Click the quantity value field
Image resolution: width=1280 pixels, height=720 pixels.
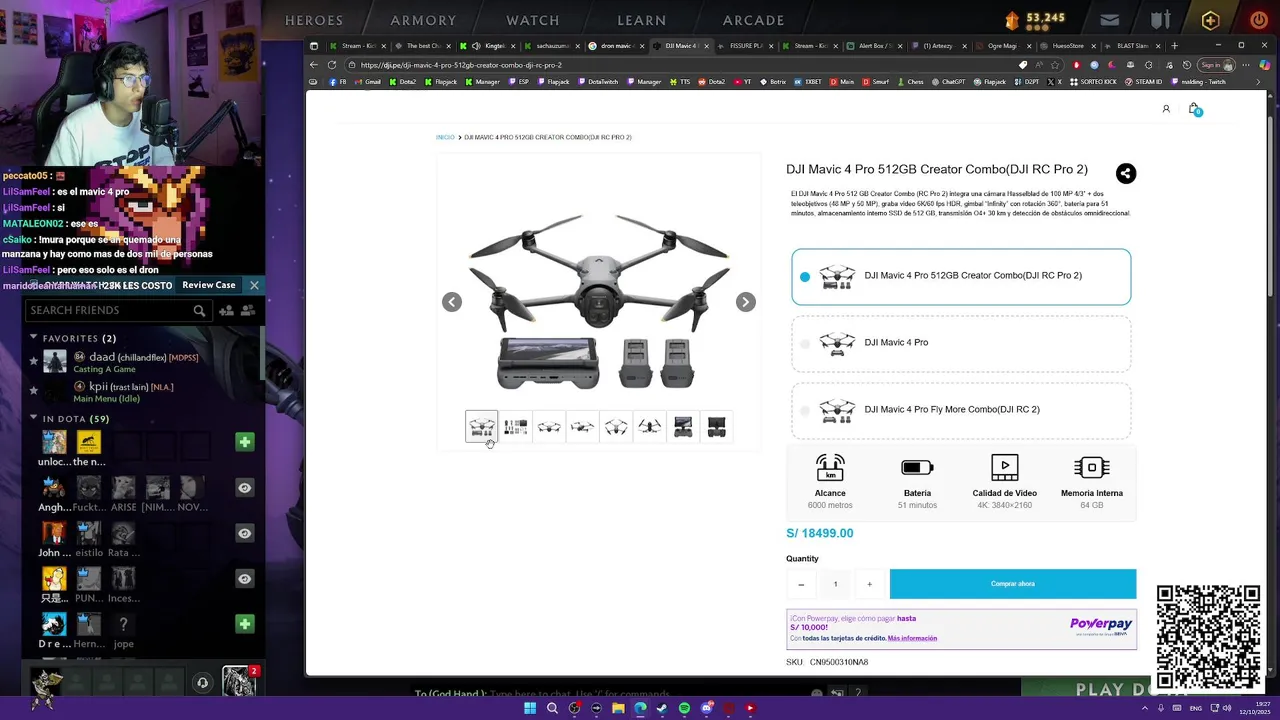[x=835, y=584]
